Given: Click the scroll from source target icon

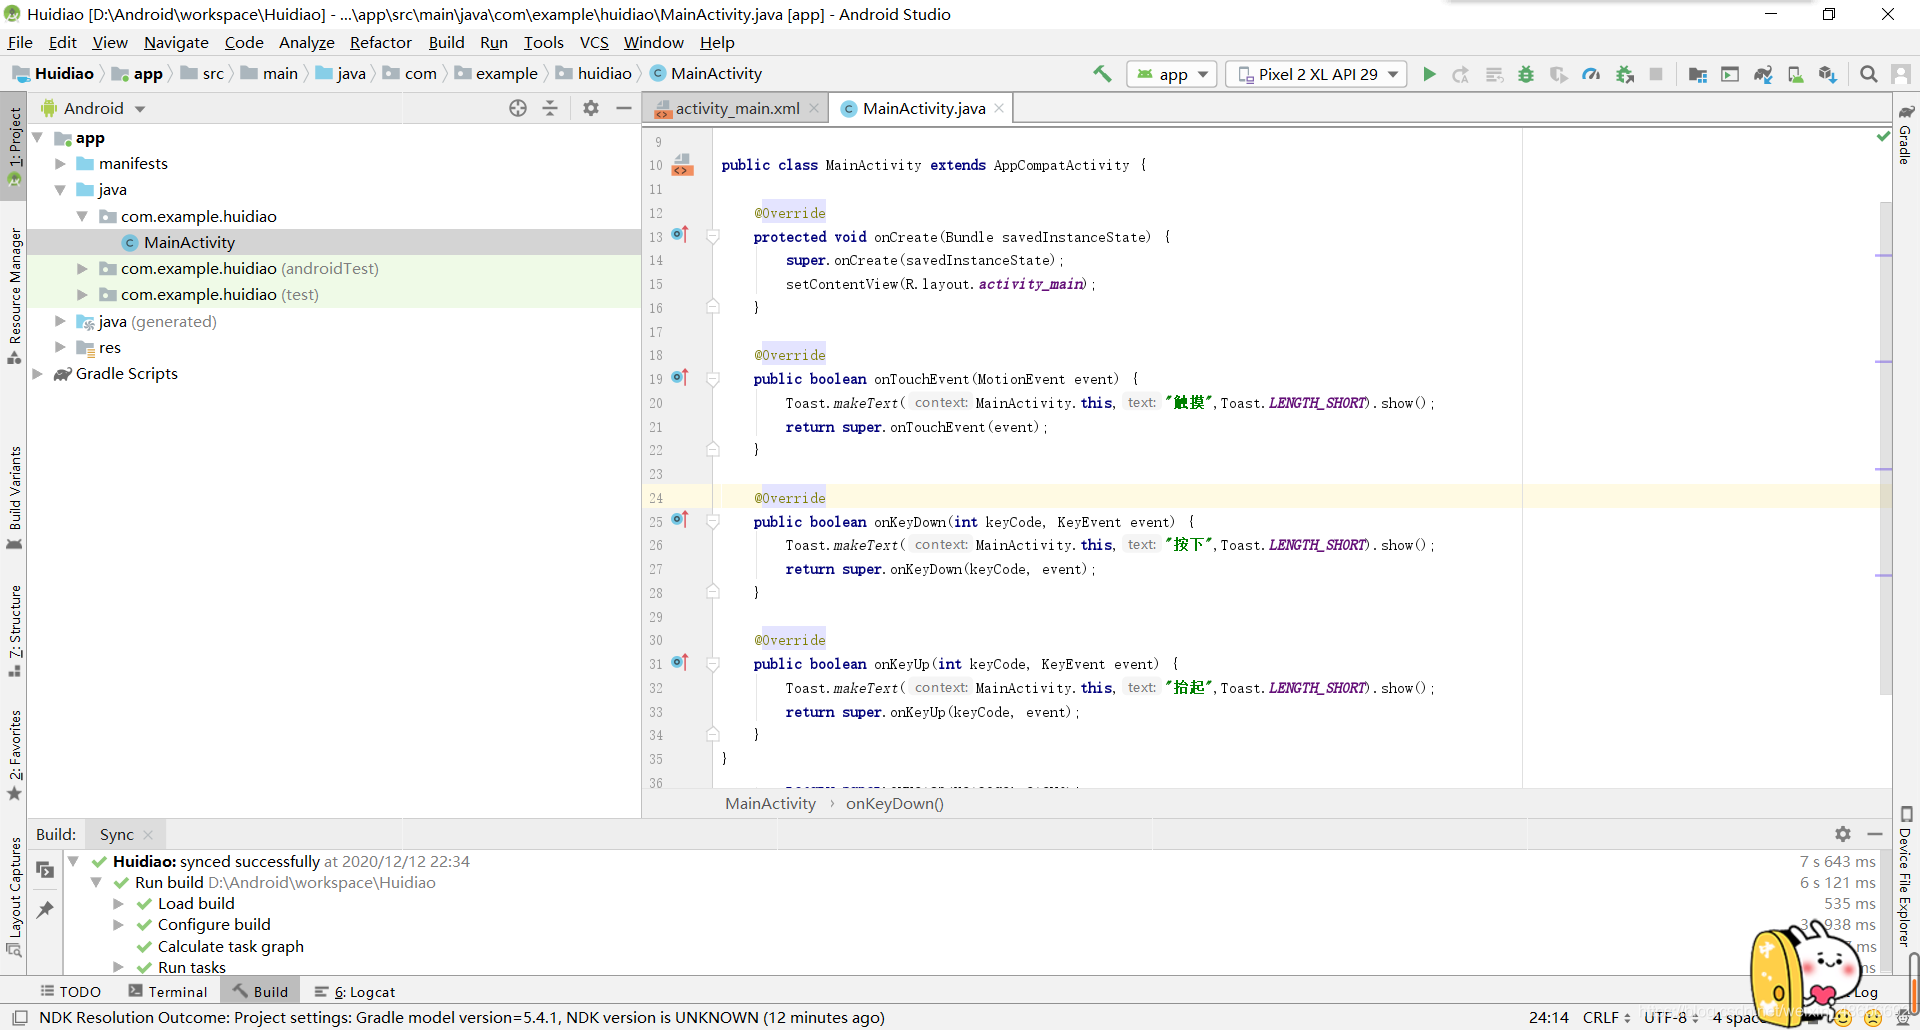Looking at the screenshot, I should [518, 108].
